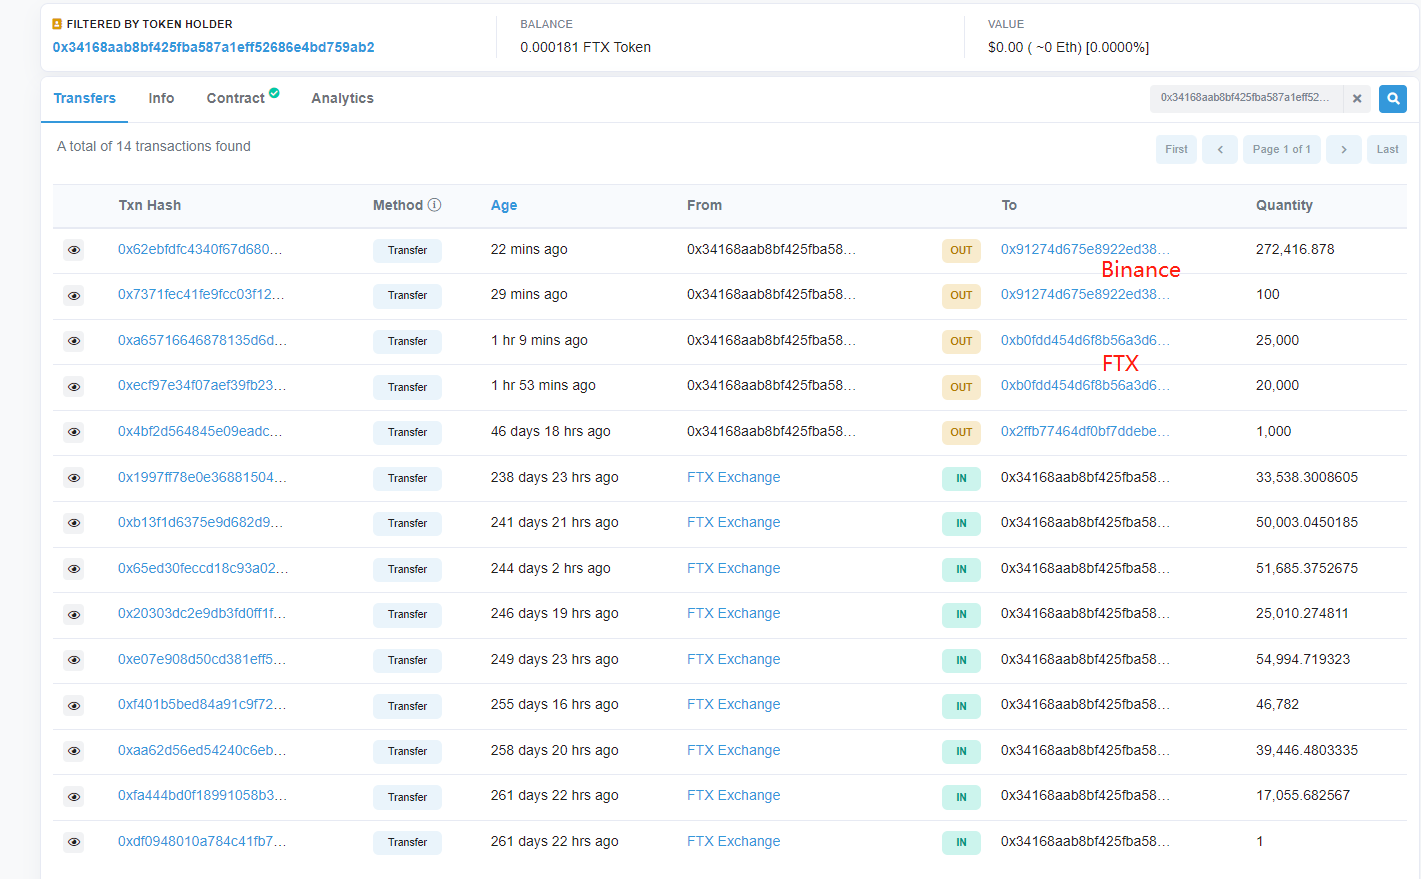Show details of the first transaction via eye icon

tap(73, 250)
